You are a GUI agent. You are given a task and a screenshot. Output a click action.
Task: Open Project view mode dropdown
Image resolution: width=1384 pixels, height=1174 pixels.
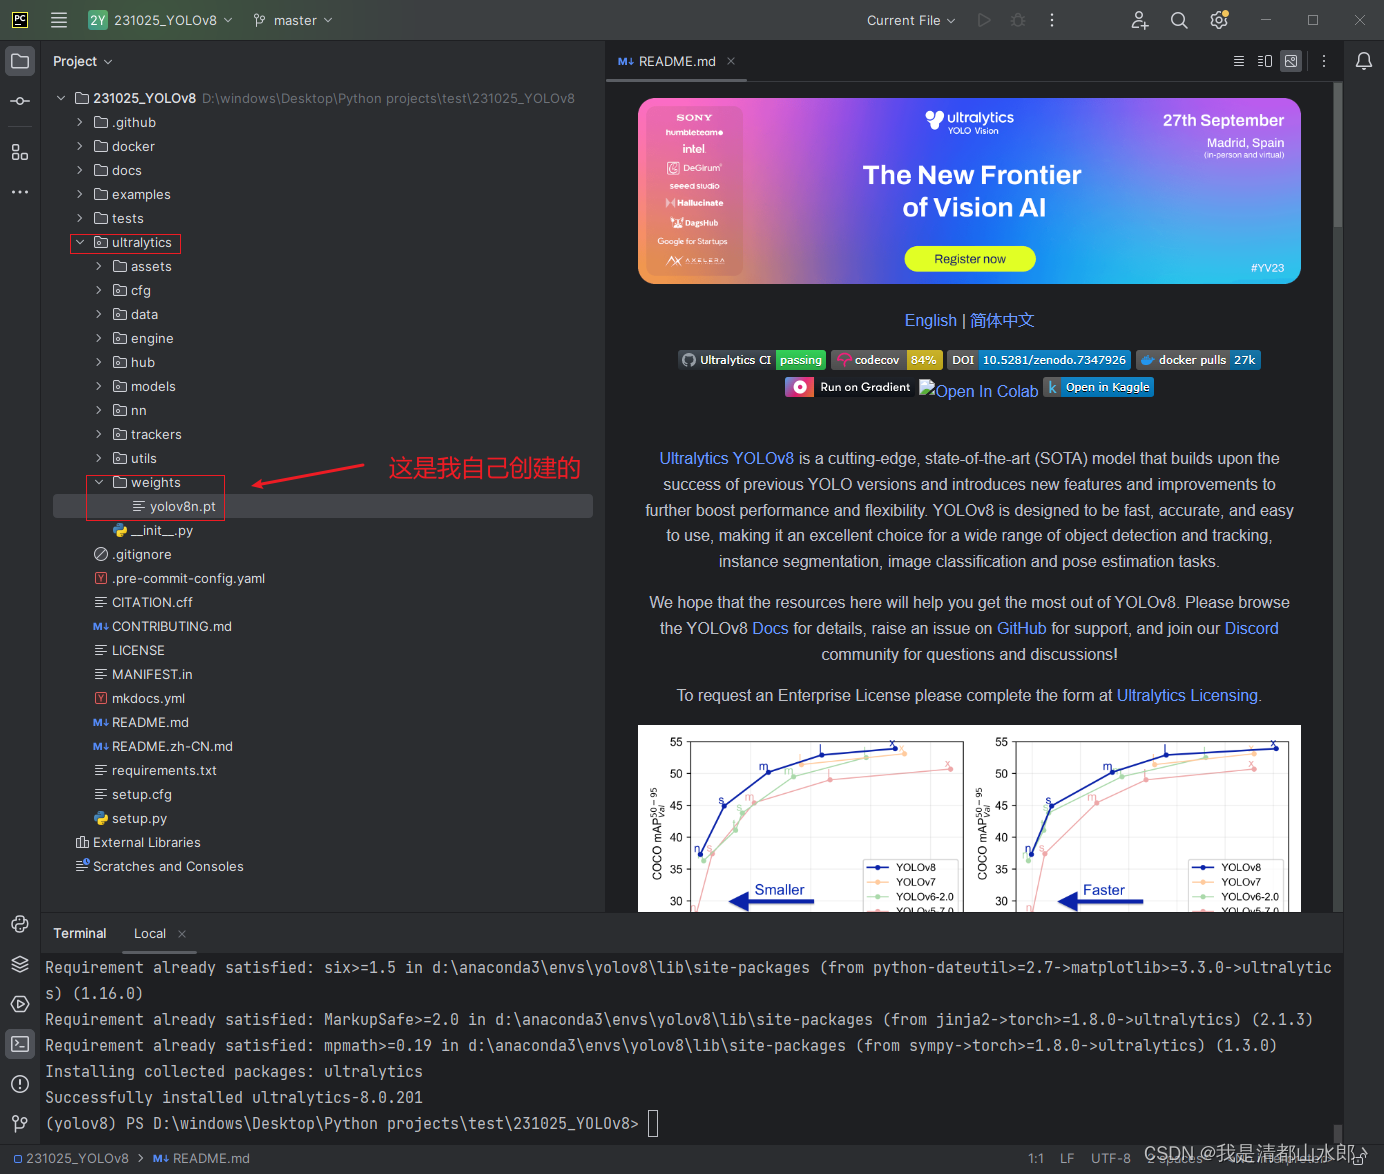click(83, 61)
